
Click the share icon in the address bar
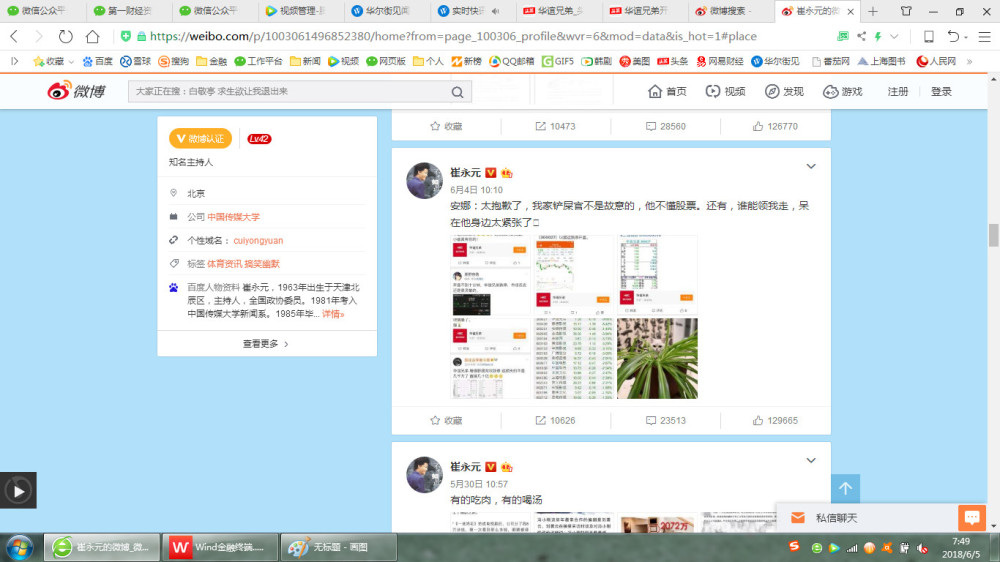[862, 36]
